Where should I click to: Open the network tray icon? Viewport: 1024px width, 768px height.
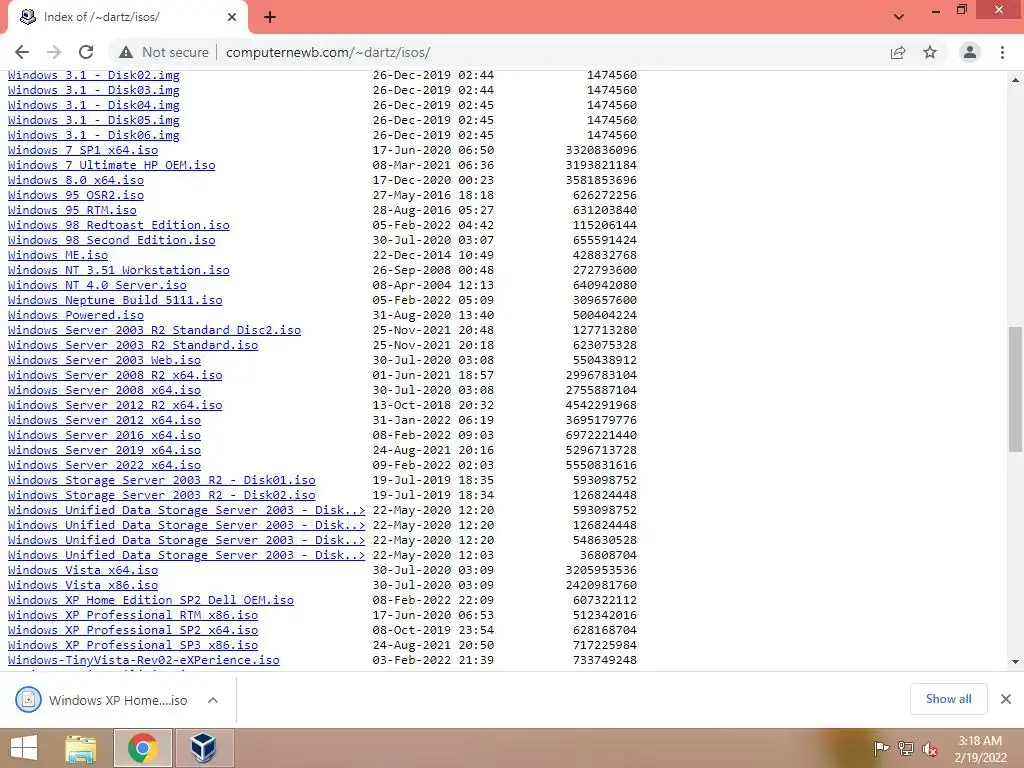(906, 749)
